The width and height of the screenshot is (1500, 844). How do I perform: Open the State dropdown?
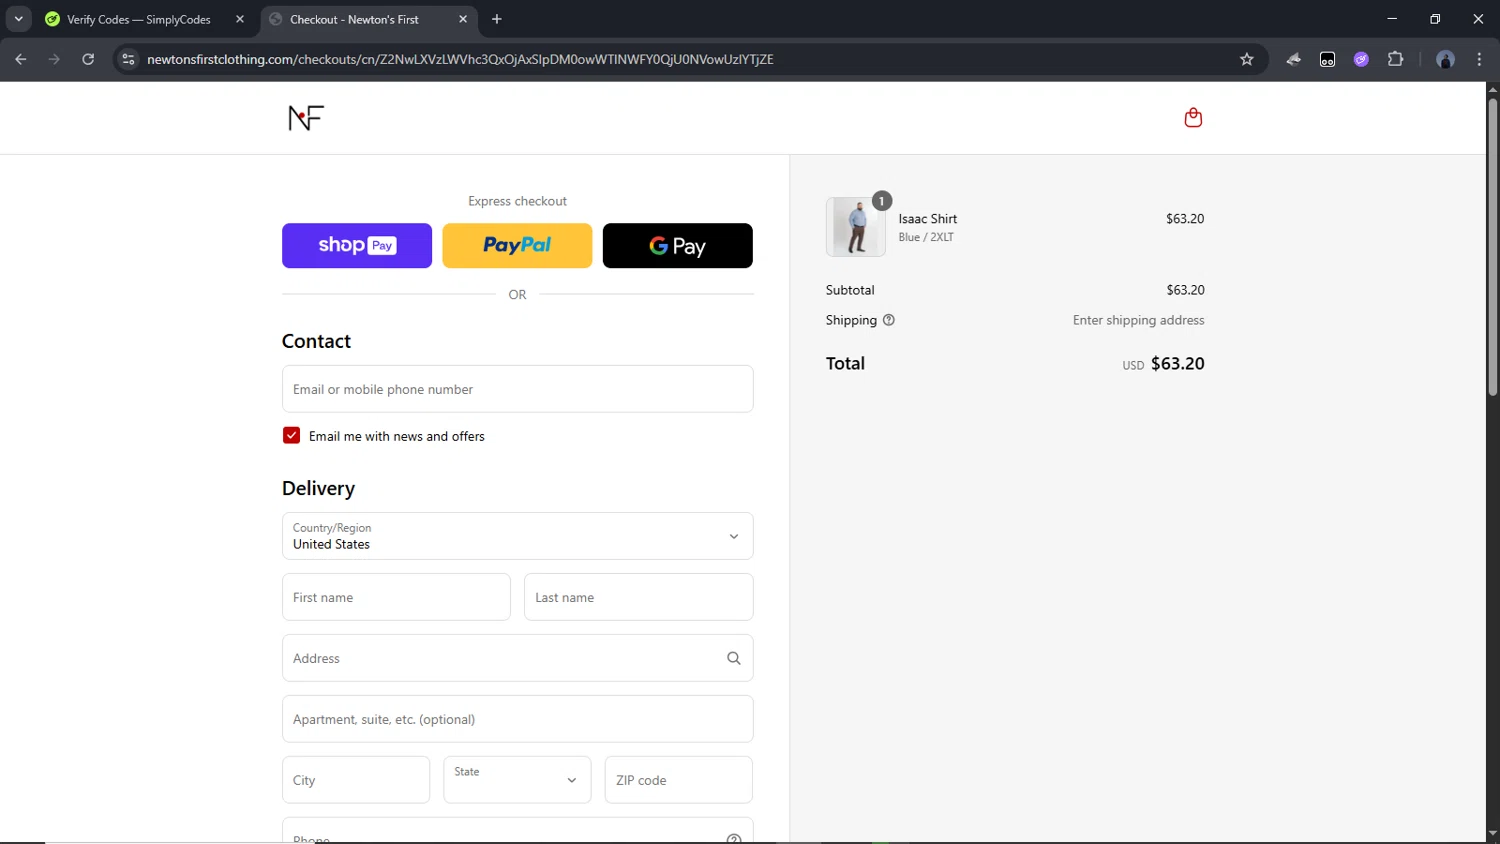tap(517, 780)
